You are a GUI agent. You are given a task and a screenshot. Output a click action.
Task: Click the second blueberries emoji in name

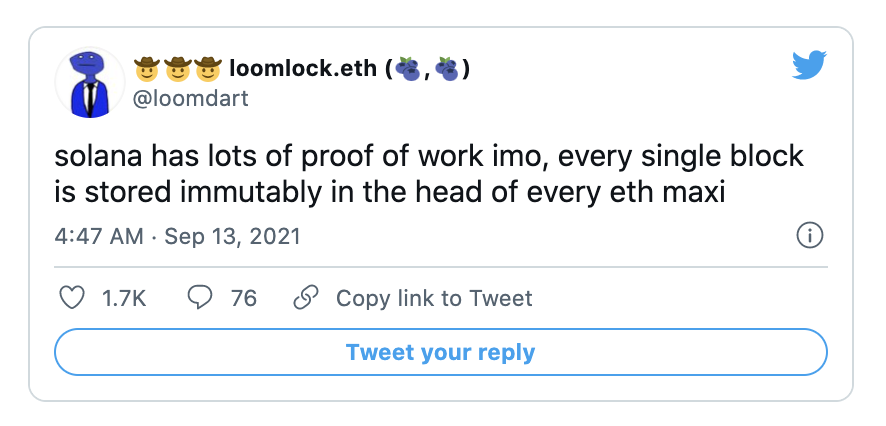(447, 69)
